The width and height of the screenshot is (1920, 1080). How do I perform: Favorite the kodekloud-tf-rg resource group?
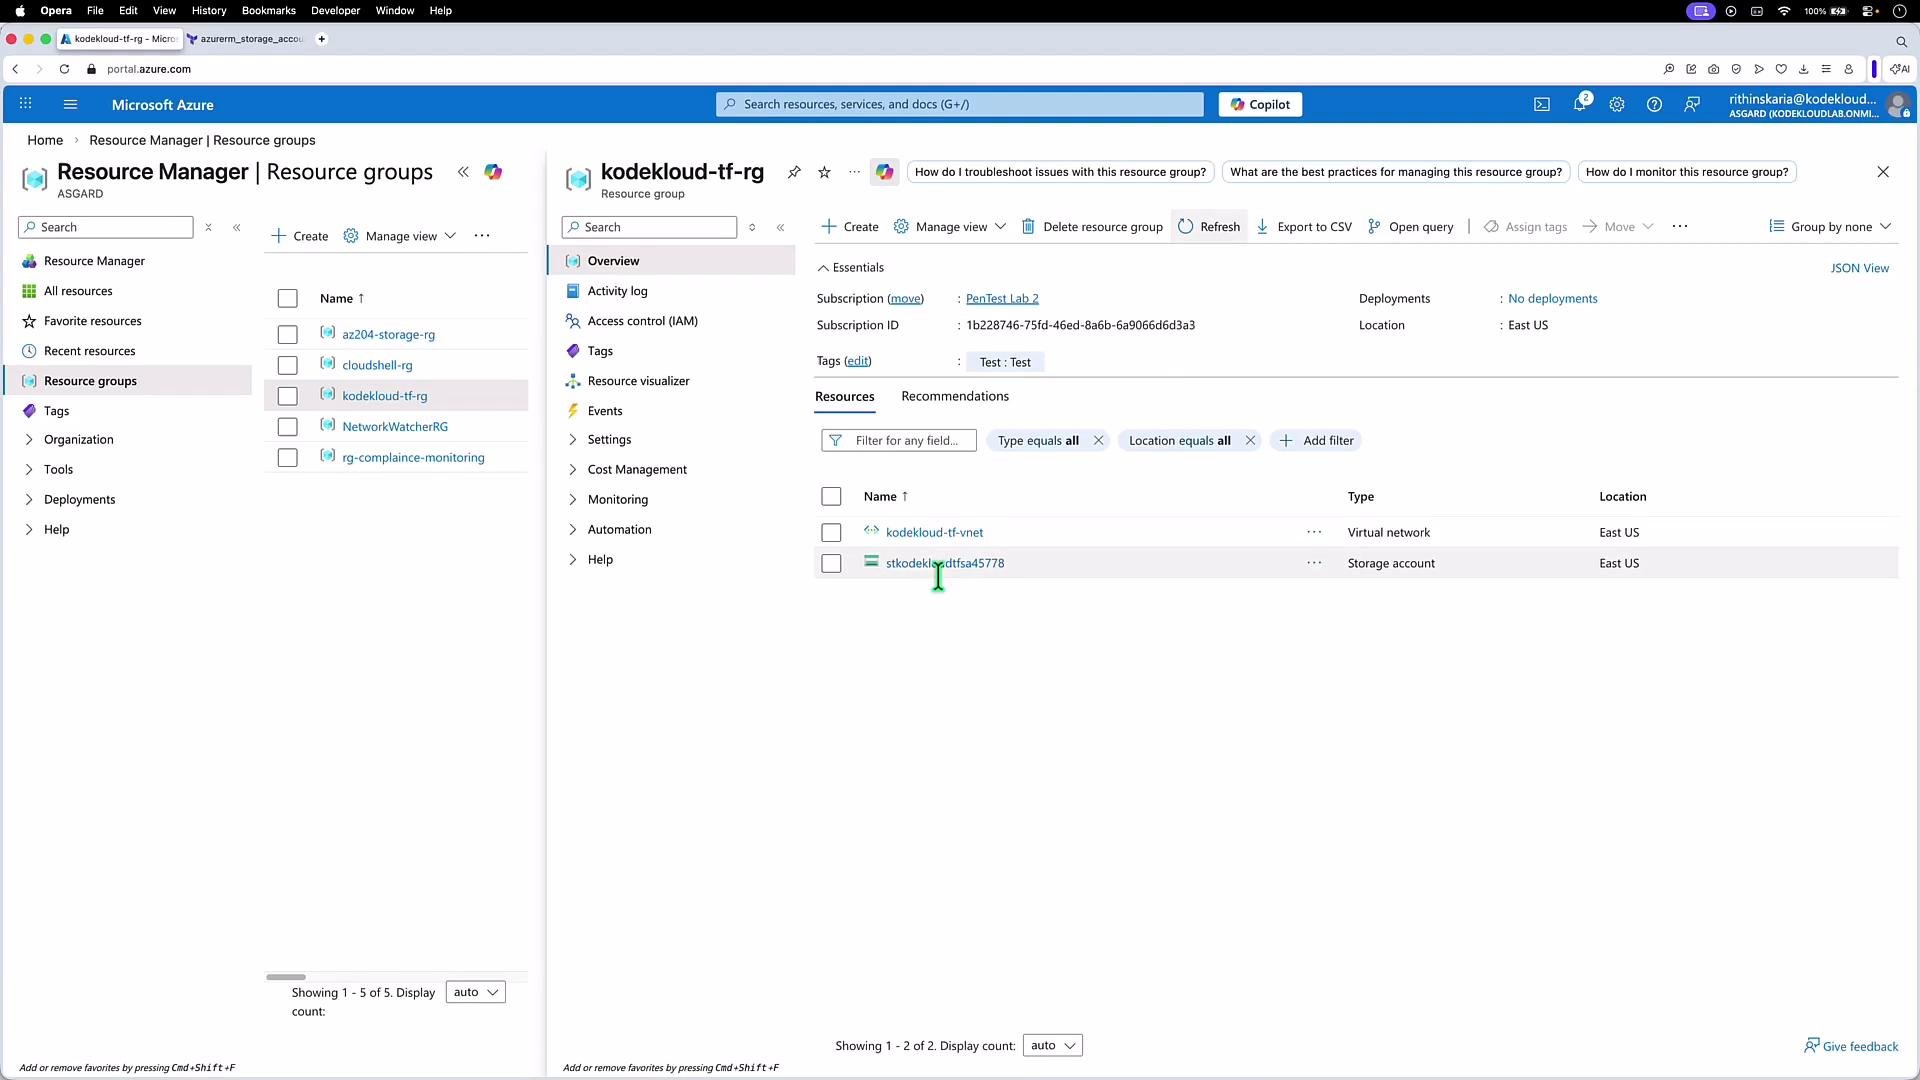click(824, 172)
